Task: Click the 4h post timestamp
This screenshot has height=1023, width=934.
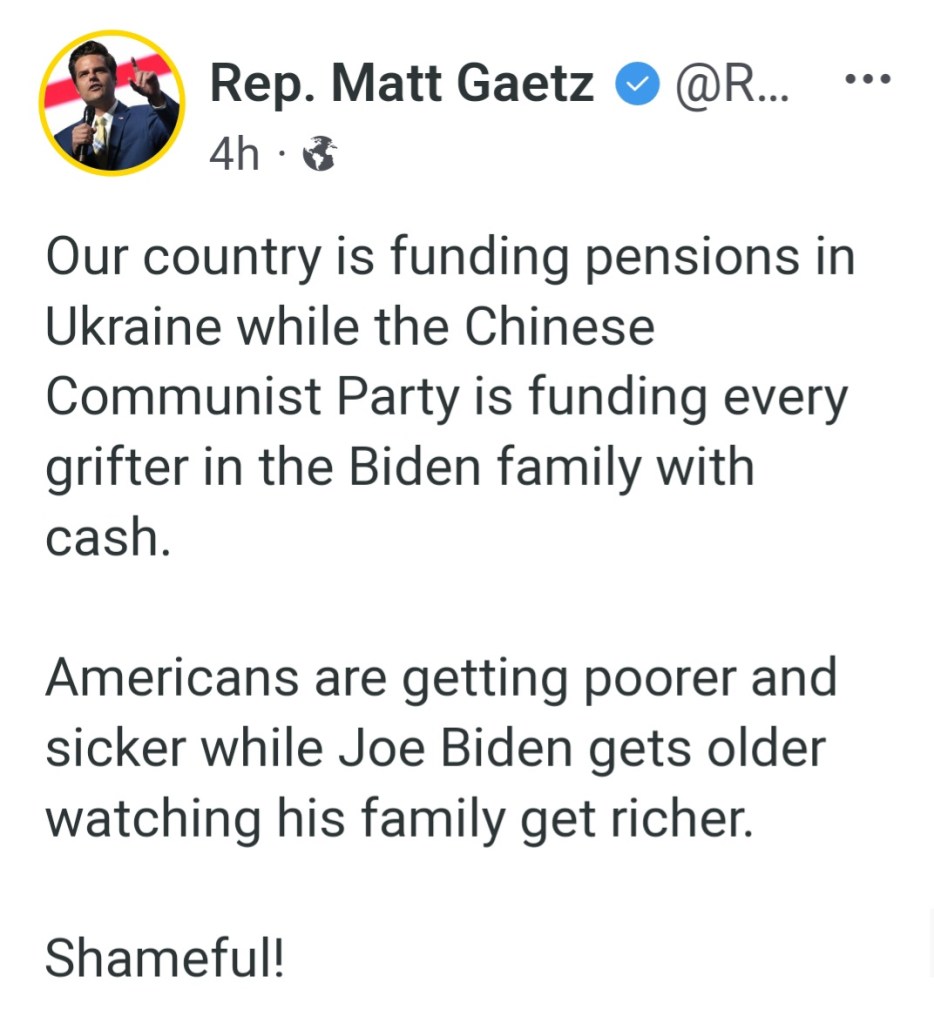Action: coord(232,154)
